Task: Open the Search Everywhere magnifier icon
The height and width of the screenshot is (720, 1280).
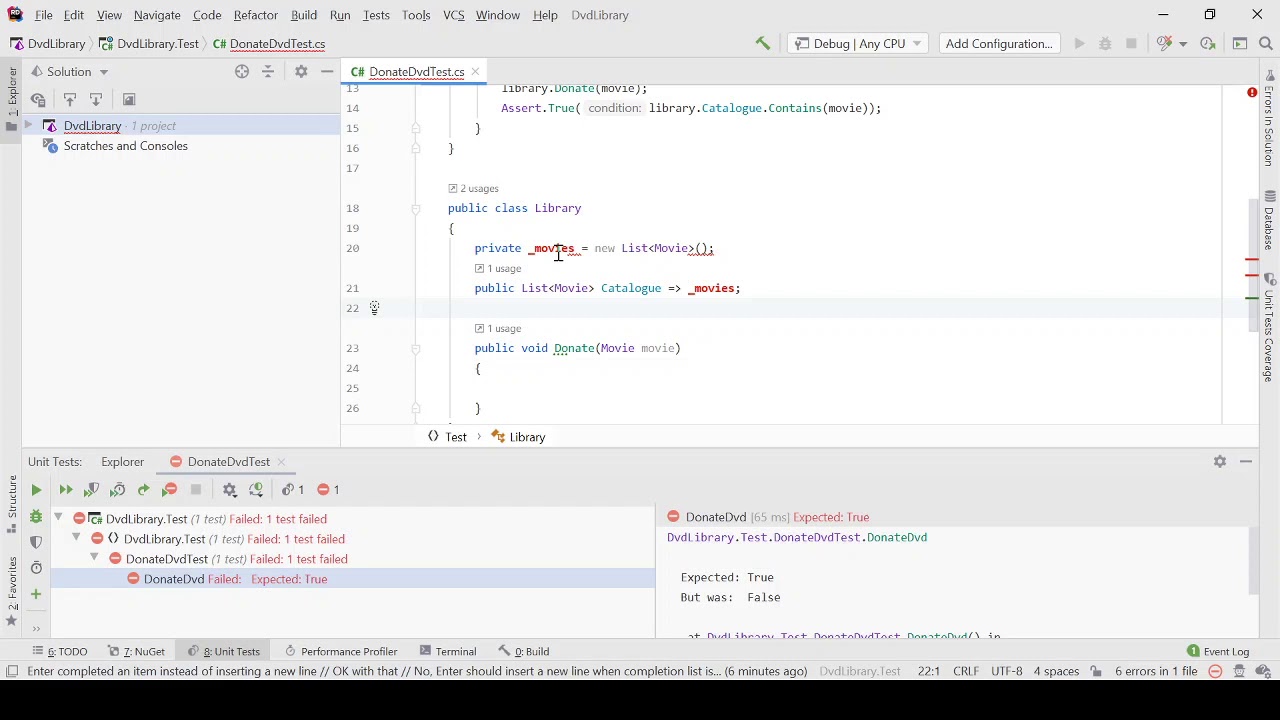Action: point(1265,43)
